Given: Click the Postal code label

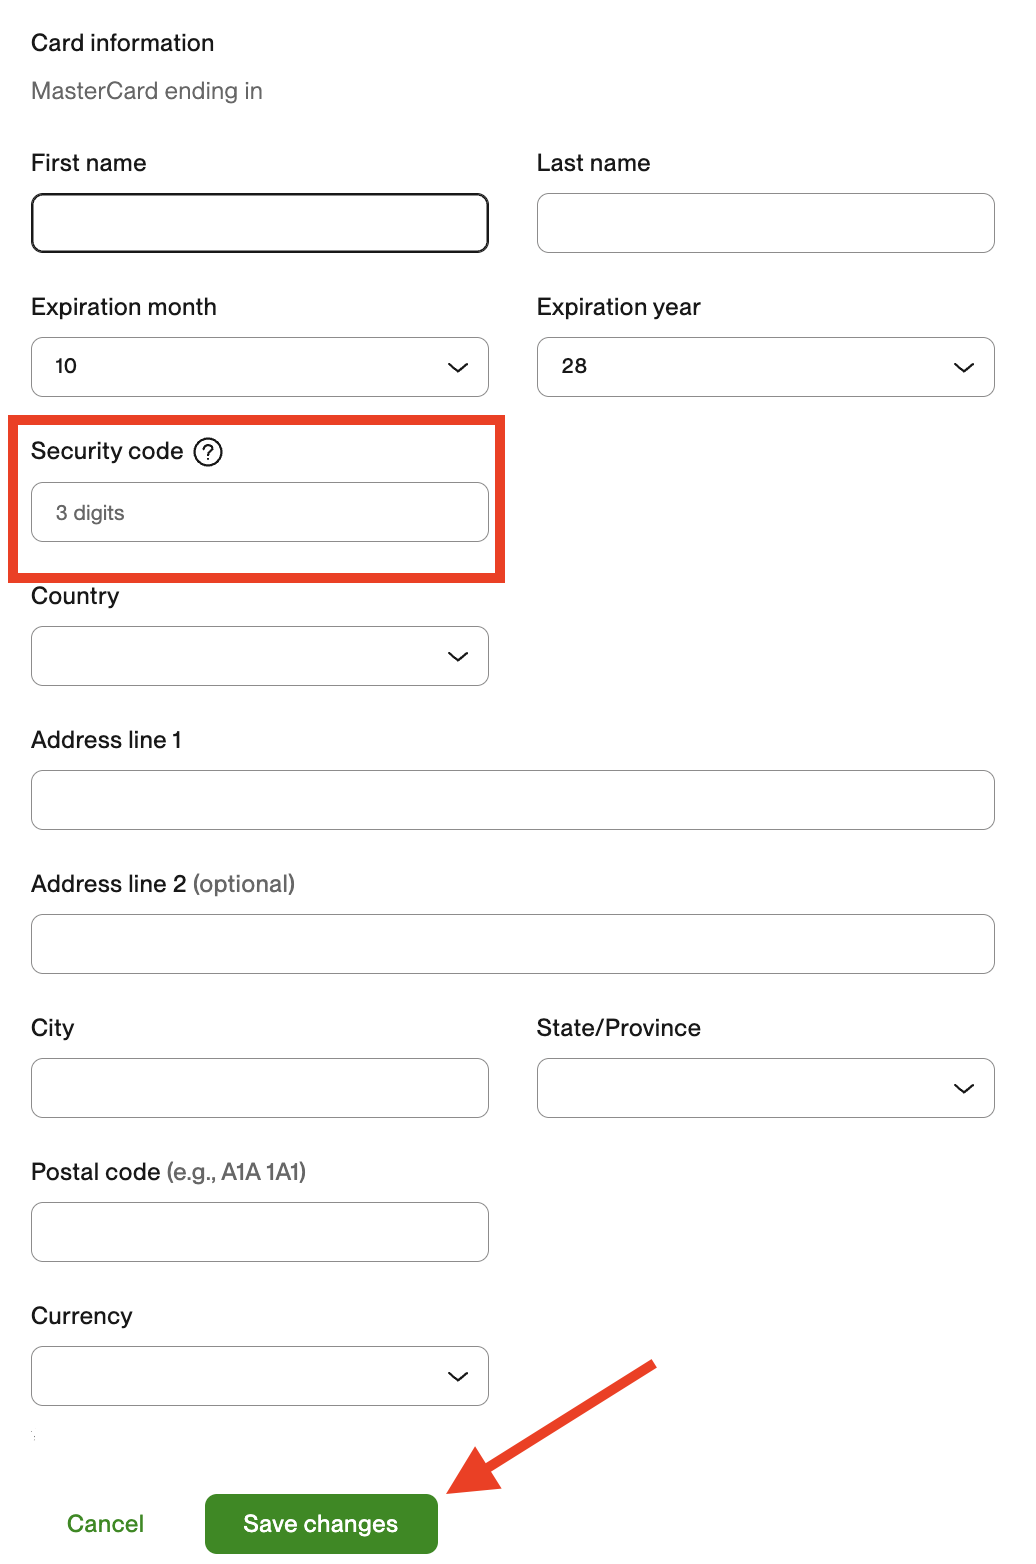Looking at the screenshot, I should [x=96, y=1172].
